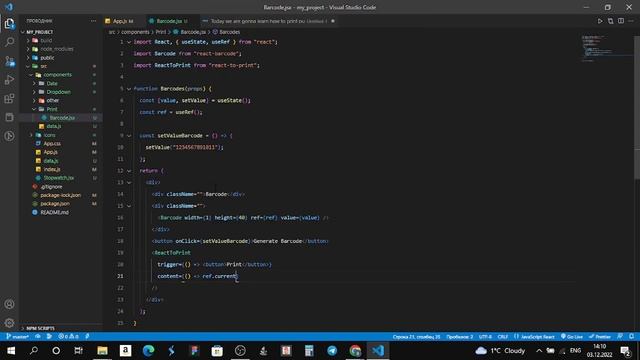Click the UTF-8 encoding status item

(x=485, y=337)
